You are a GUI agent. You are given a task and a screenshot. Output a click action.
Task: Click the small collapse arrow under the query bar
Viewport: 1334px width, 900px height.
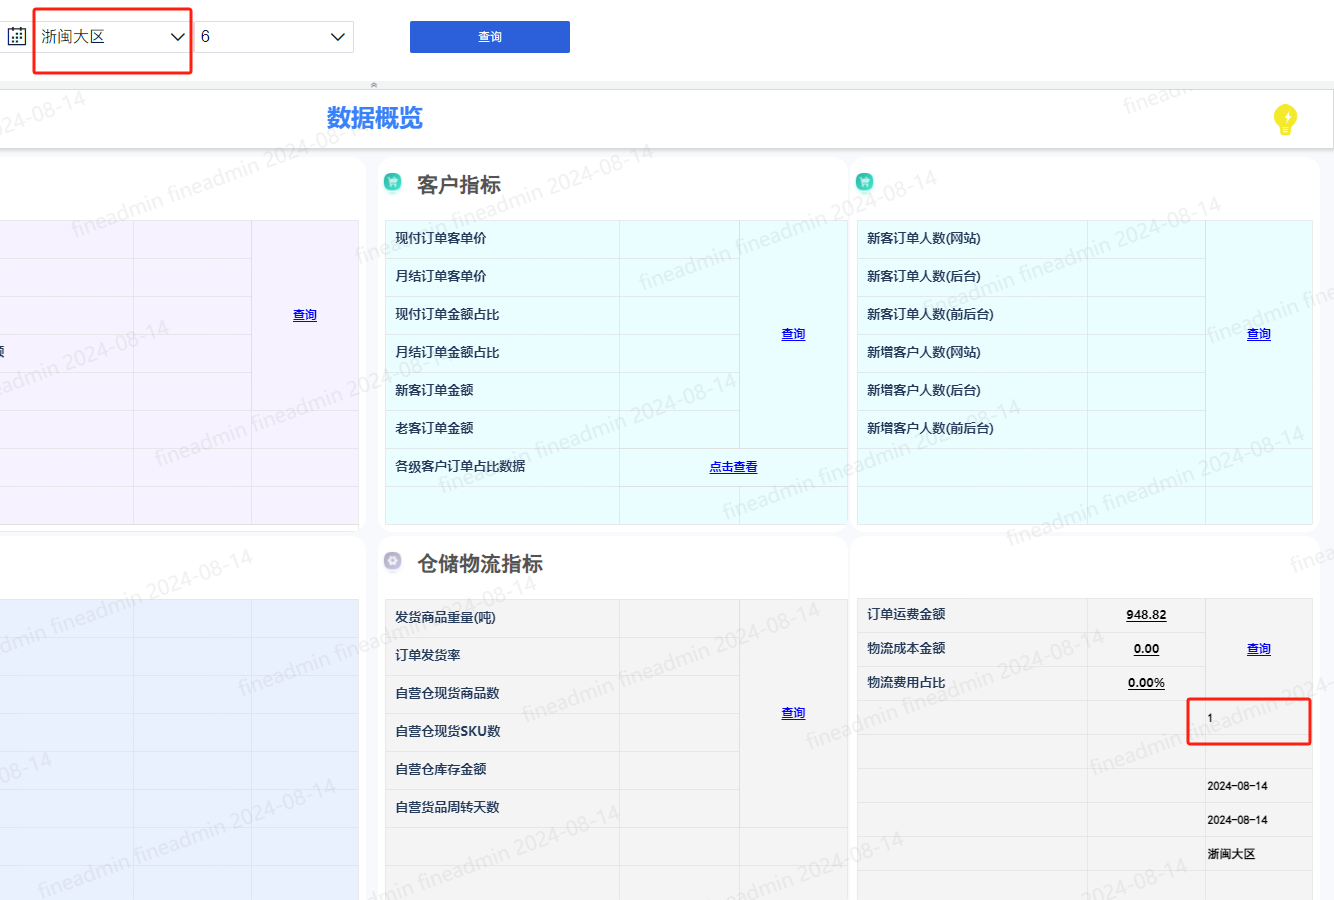[x=374, y=85]
